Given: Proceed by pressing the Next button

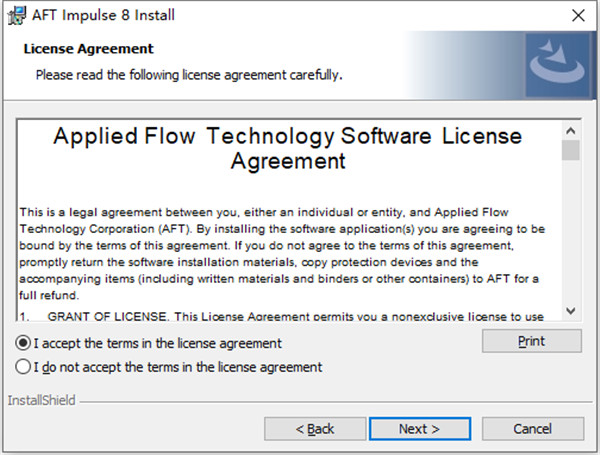Looking at the screenshot, I should click(x=419, y=428).
